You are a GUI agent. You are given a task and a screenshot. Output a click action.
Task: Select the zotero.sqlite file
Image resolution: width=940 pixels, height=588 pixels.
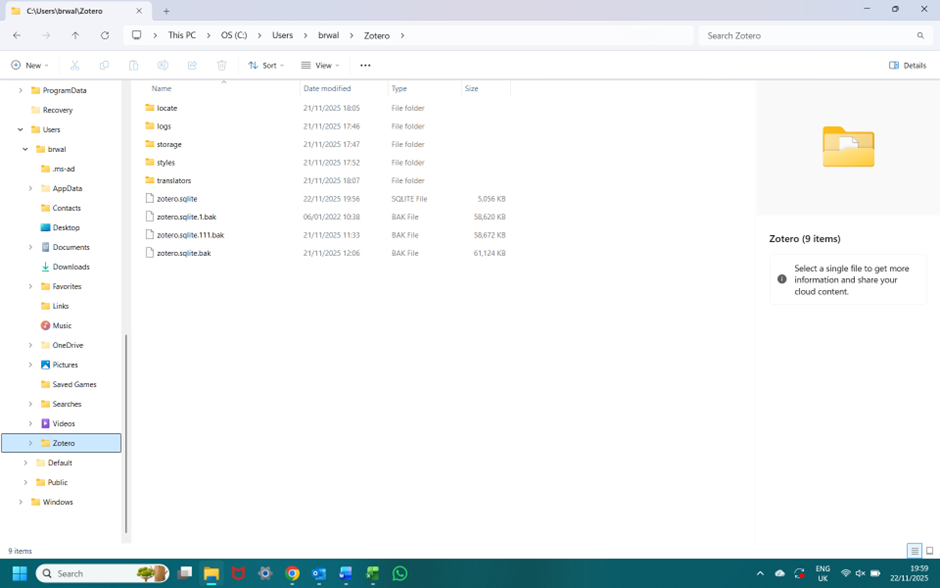177,198
